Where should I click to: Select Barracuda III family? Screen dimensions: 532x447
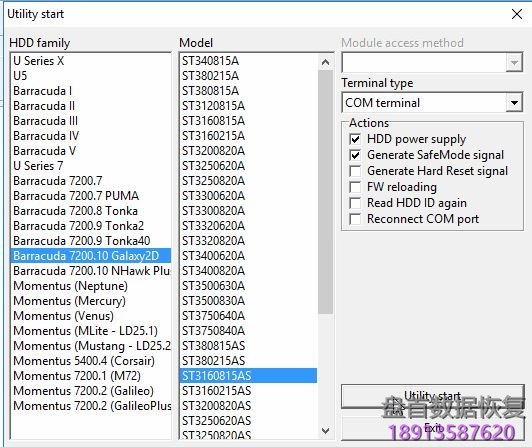91,121
